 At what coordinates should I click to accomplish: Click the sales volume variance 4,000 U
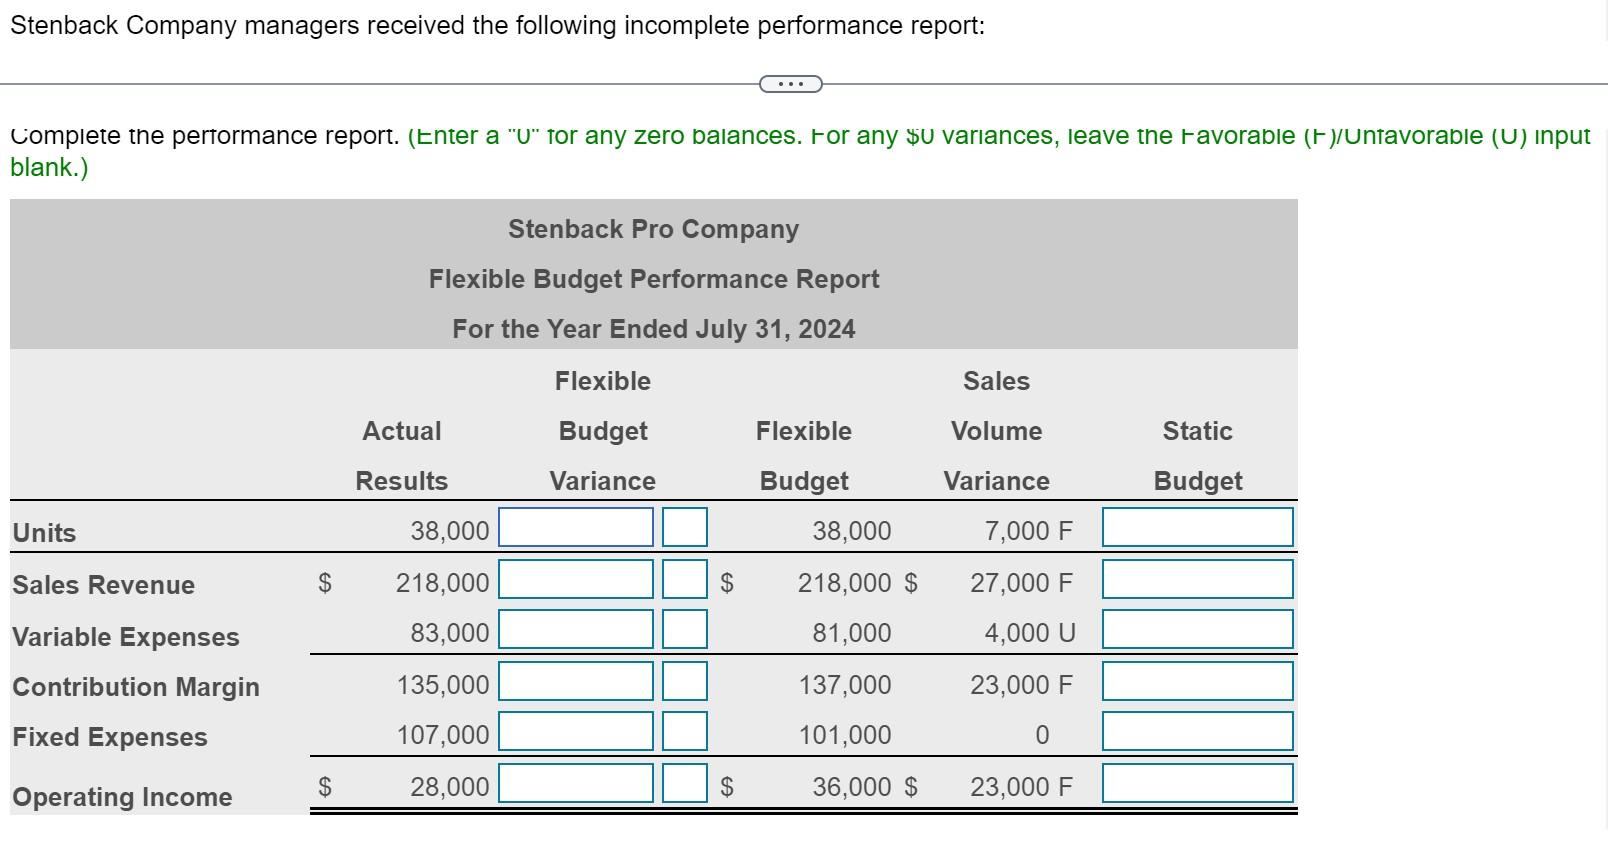[x=1030, y=632]
